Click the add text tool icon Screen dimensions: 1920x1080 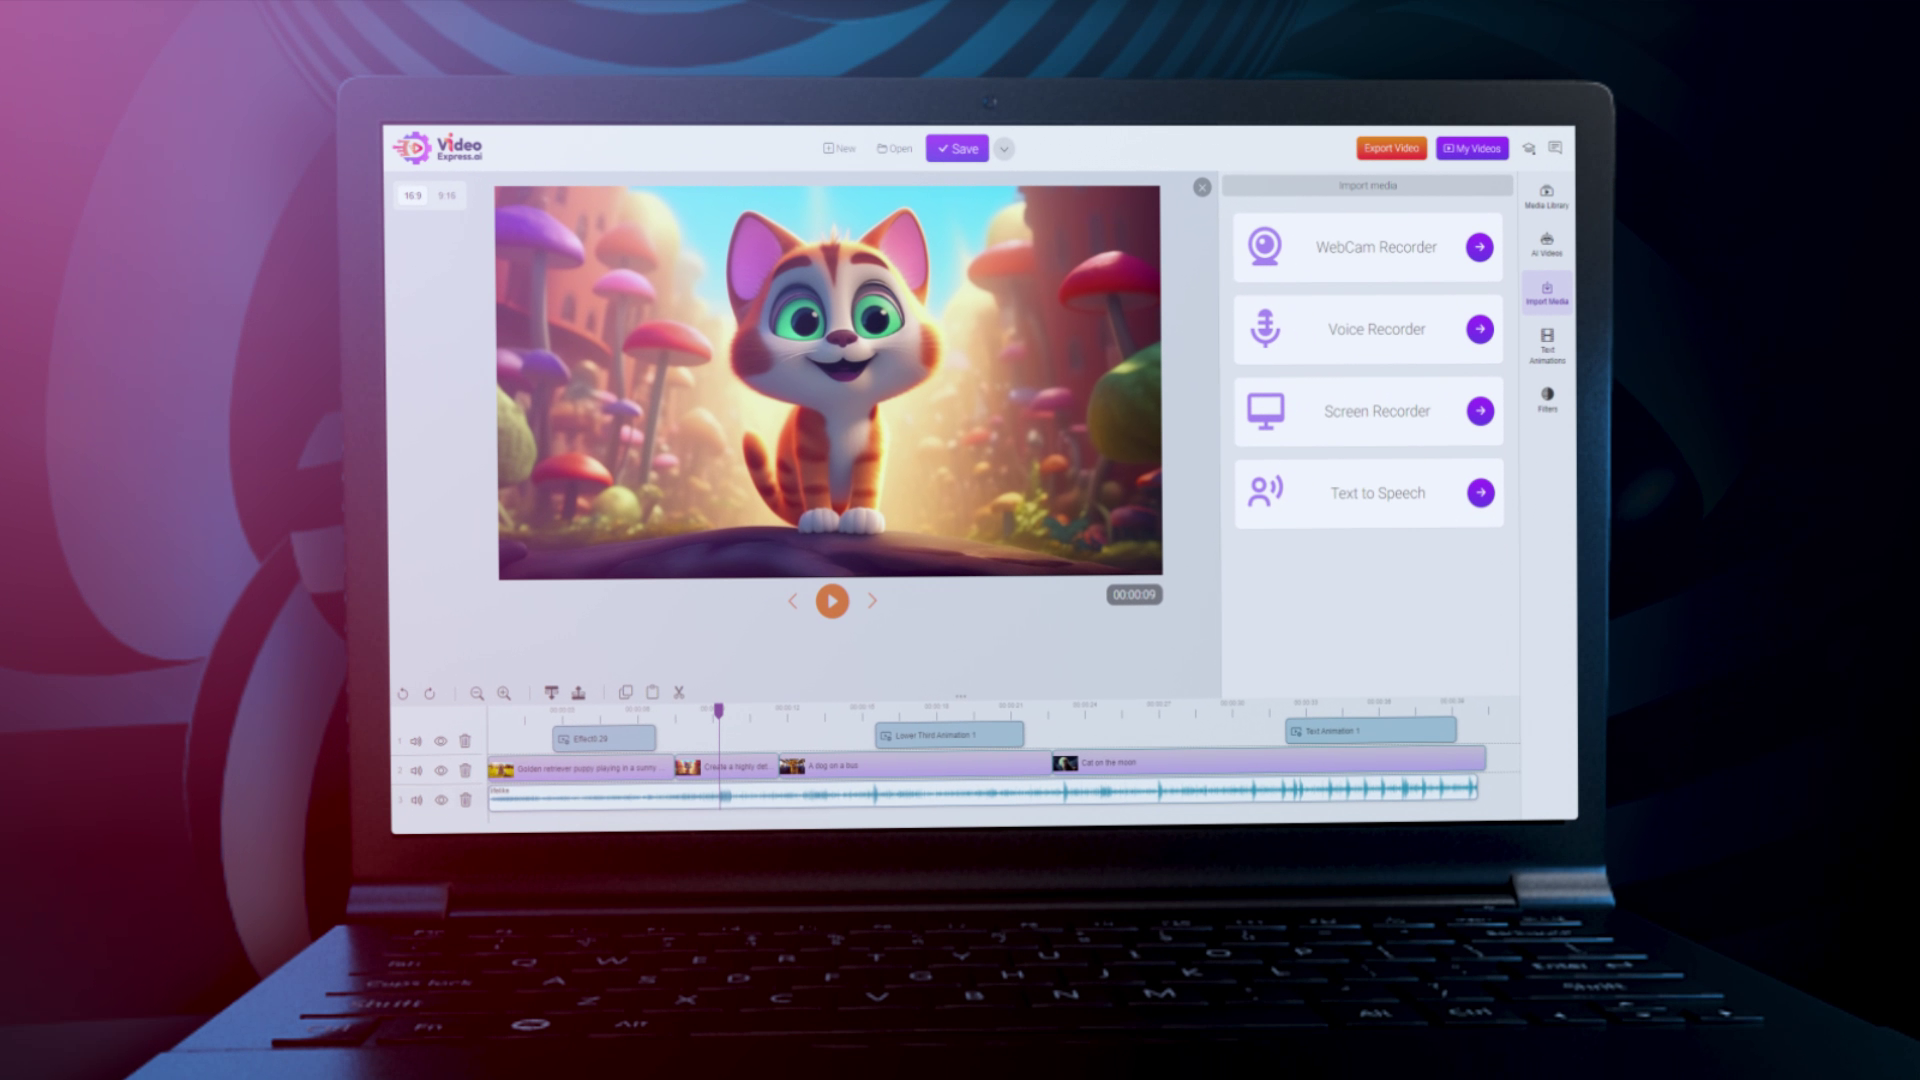coord(551,692)
